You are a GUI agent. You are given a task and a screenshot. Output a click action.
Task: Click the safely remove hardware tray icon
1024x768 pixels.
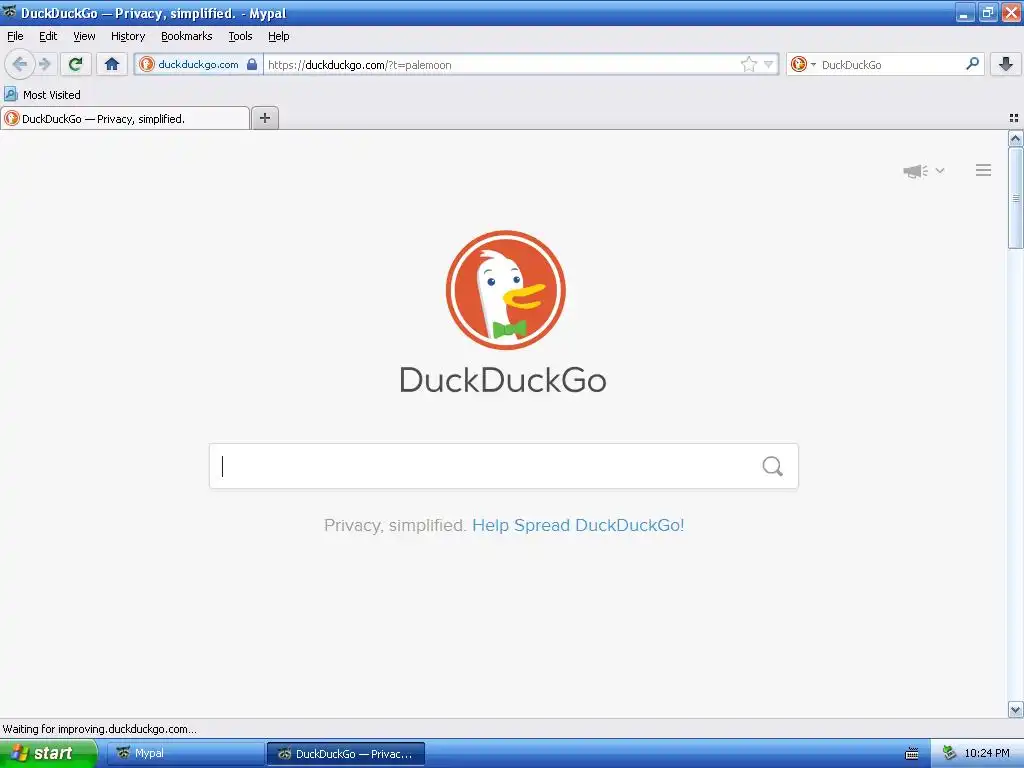(x=949, y=753)
